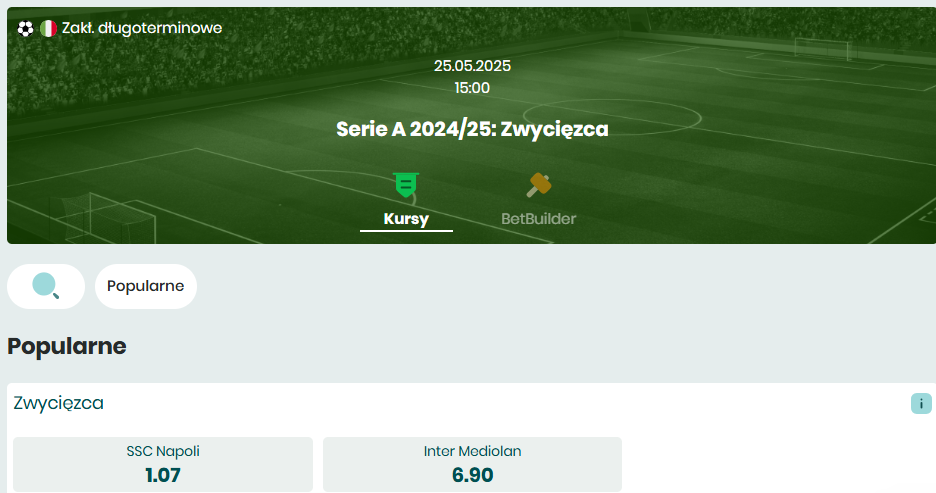Click the green Kursy odds icon
This screenshot has width=936, height=493.
coord(406,185)
